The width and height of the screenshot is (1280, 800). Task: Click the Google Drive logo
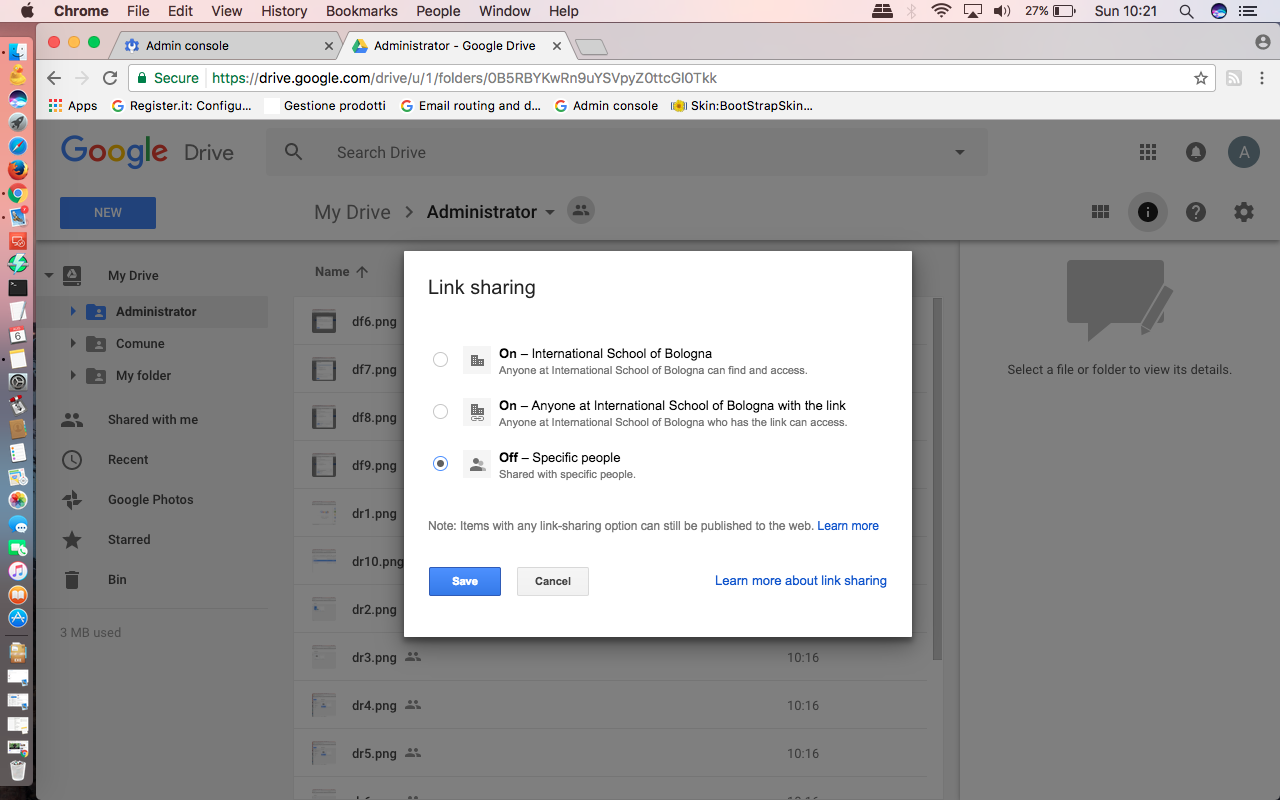click(x=147, y=152)
